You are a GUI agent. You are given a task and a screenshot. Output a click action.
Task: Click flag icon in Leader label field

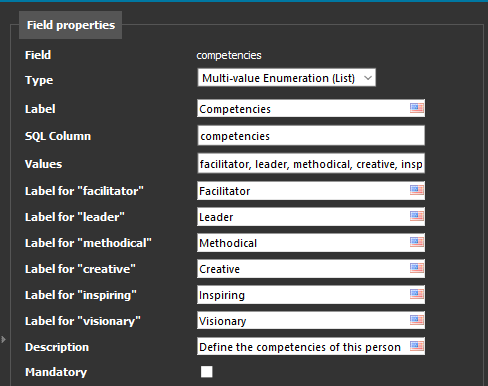pos(417,216)
